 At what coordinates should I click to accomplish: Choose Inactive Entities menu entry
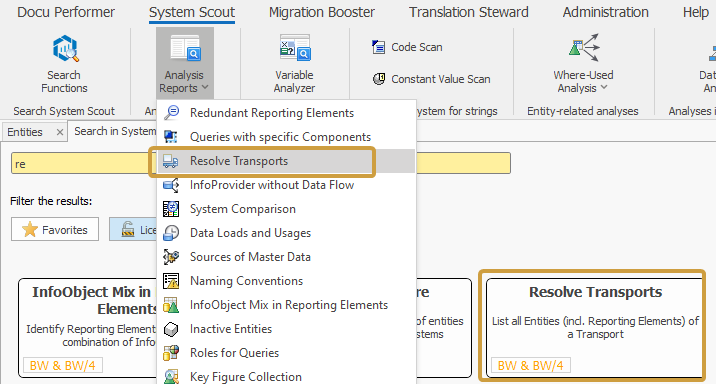point(286,329)
